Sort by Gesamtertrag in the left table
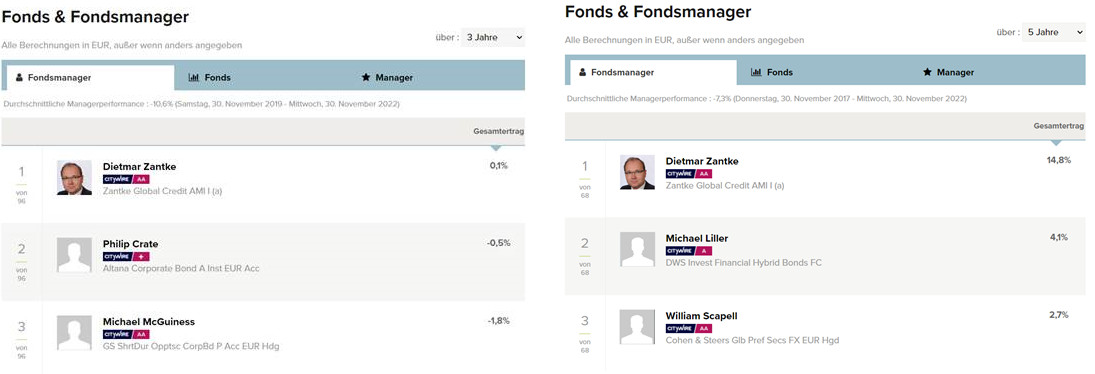The height and width of the screenshot is (374, 1095). pyautogui.click(x=499, y=130)
